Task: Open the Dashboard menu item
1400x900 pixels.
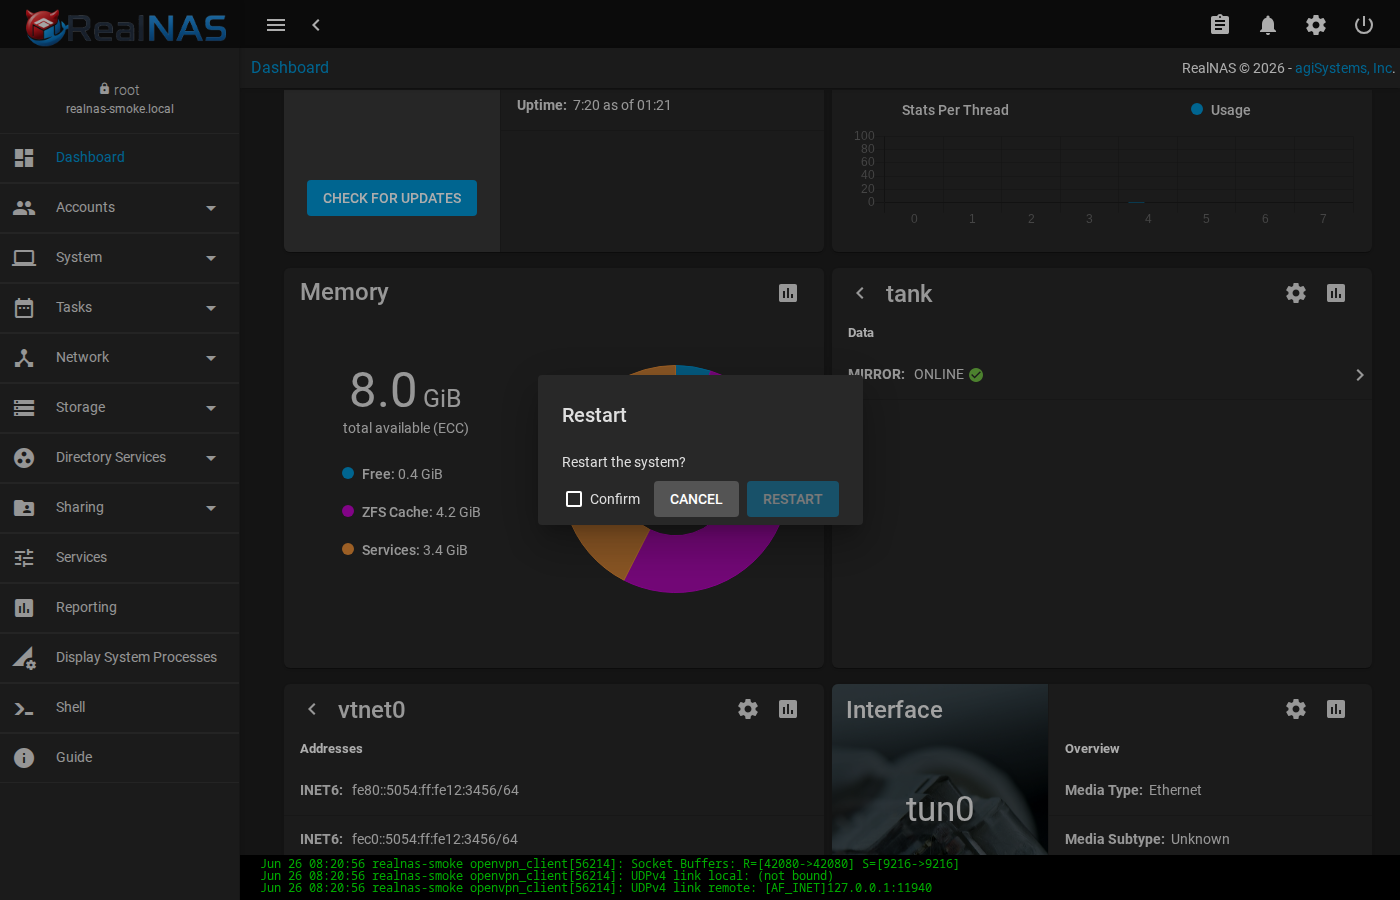Action: click(120, 158)
